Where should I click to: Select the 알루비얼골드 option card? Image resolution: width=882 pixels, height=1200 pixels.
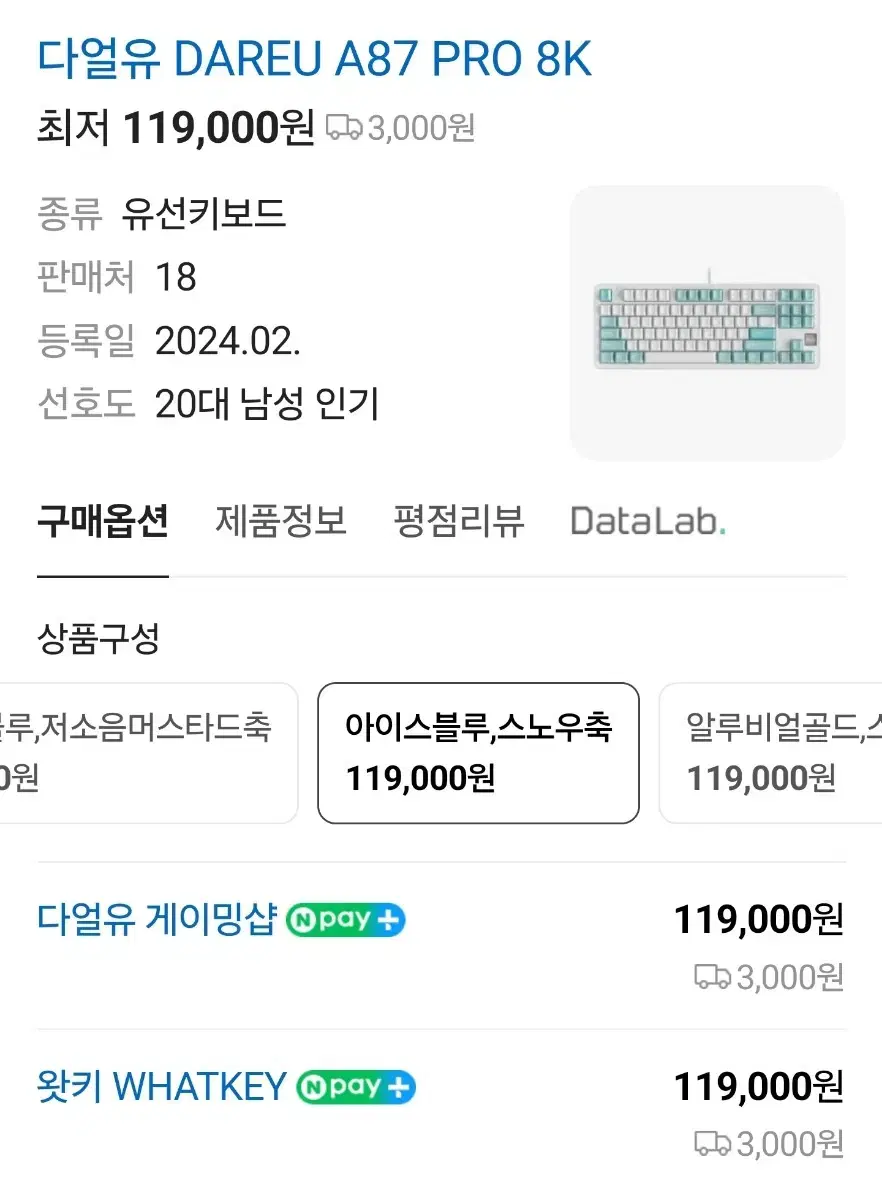tap(770, 753)
